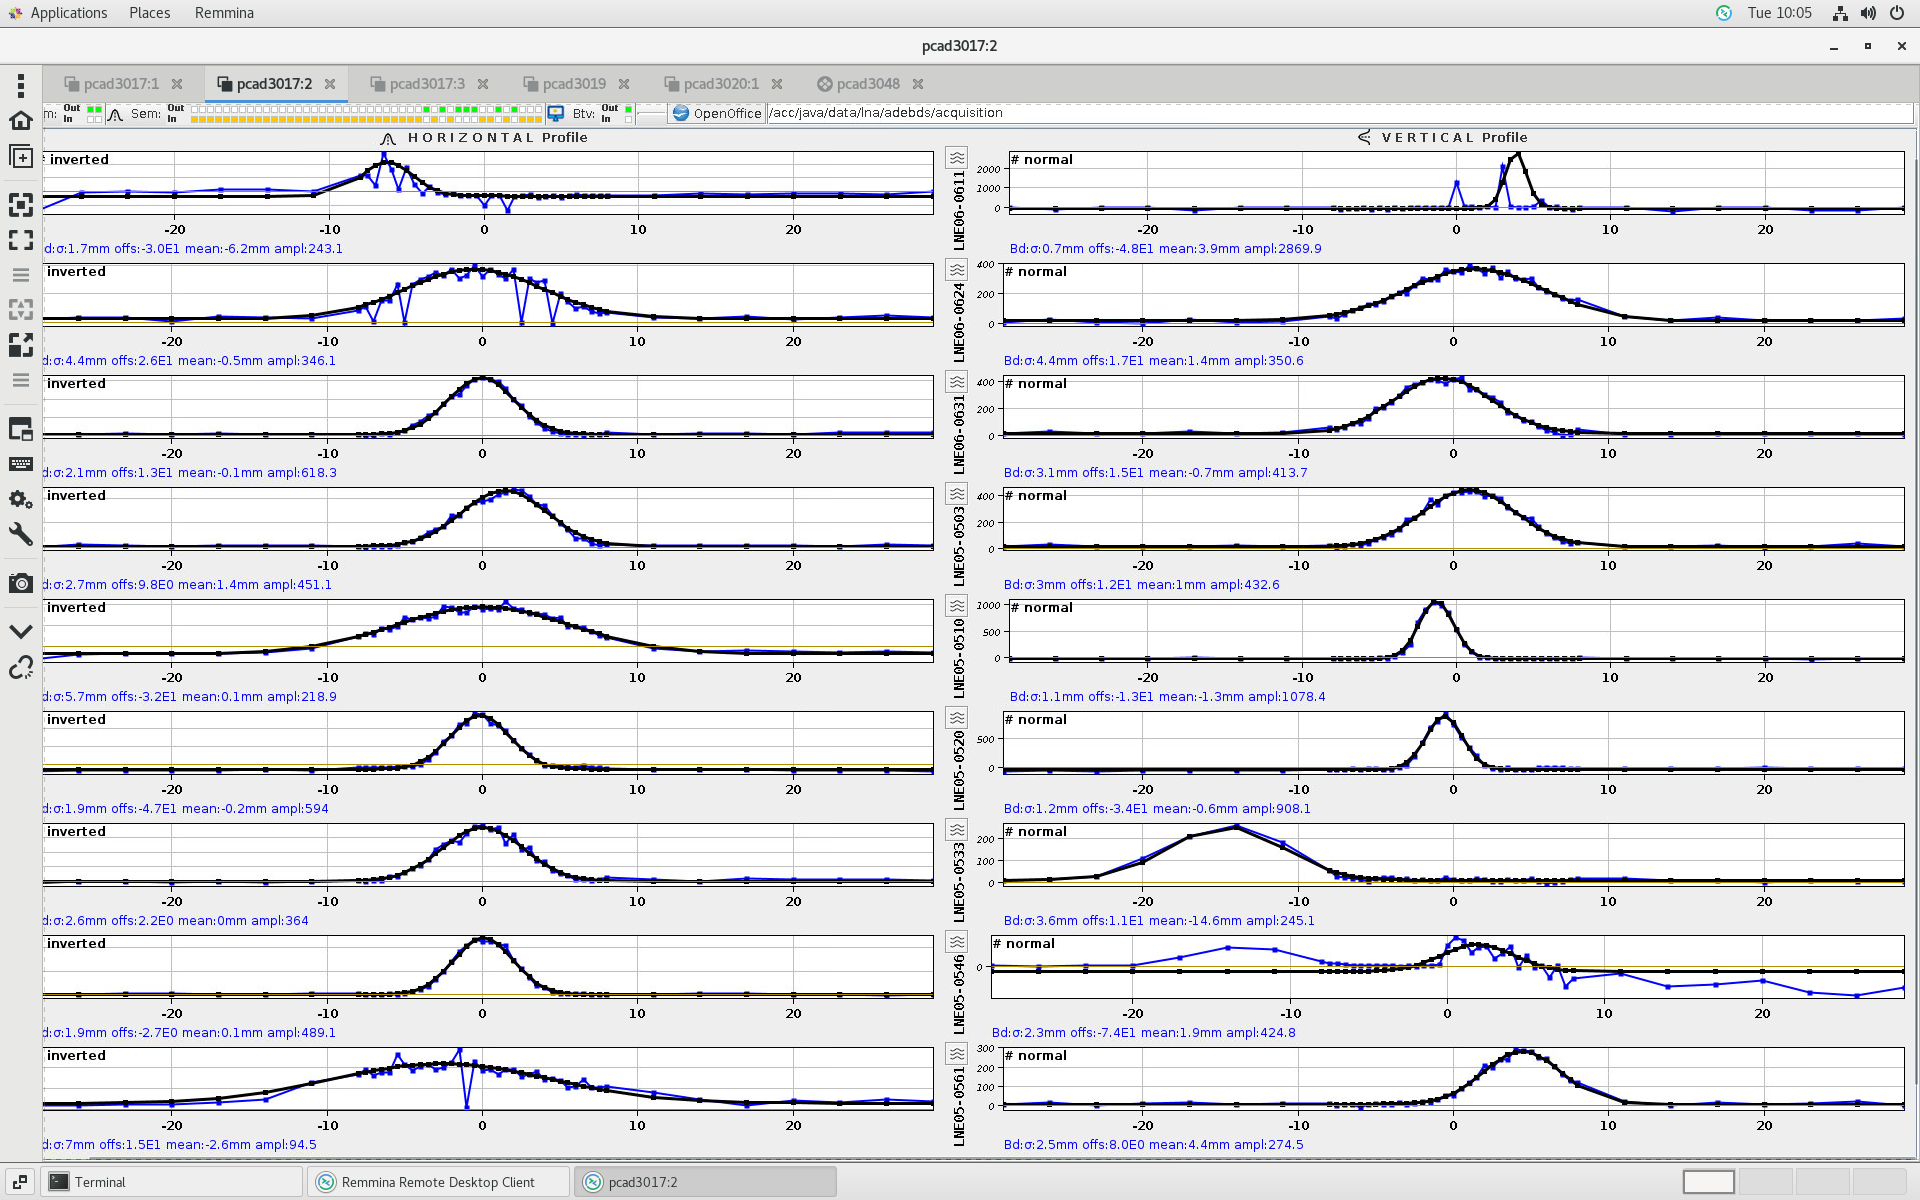Collapse the LNE06-0611 profile row
The image size is (1920, 1200).
coord(957,158)
